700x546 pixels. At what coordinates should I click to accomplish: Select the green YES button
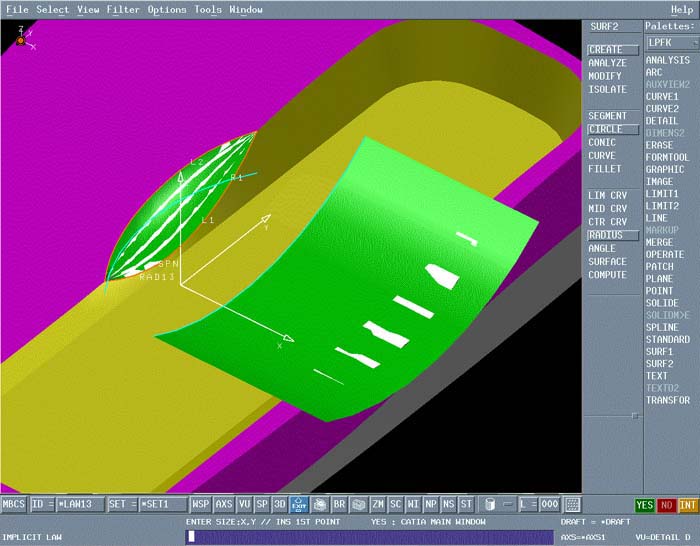pos(645,505)
